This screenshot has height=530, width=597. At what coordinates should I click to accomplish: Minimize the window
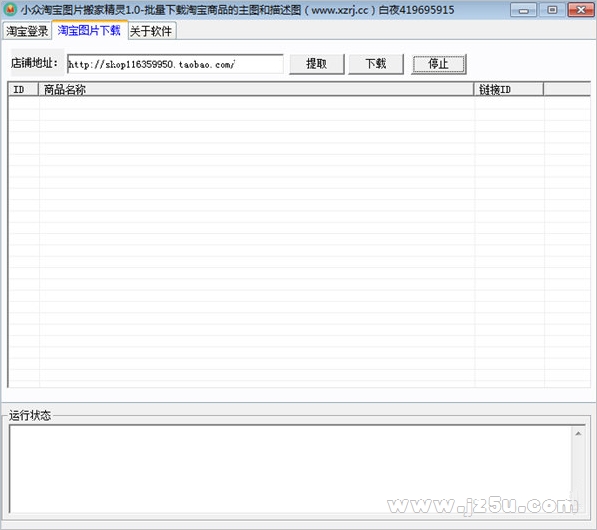pos(524,10)
